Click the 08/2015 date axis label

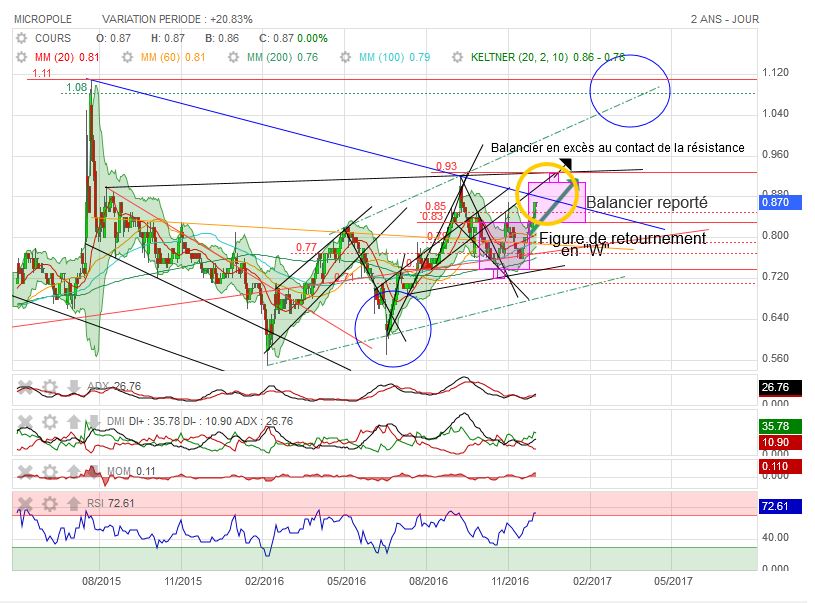(x=101, y=581)
